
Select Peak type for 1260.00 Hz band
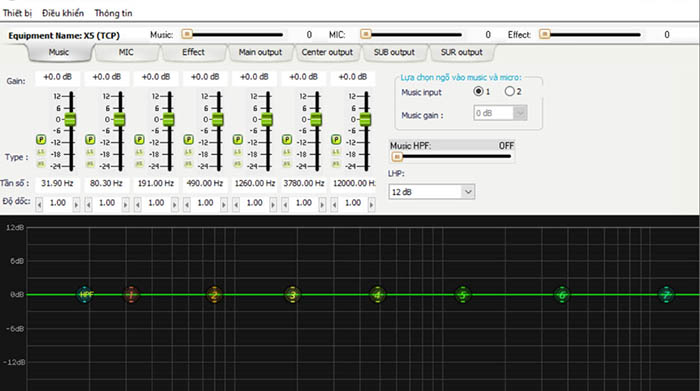click(238, 140)
